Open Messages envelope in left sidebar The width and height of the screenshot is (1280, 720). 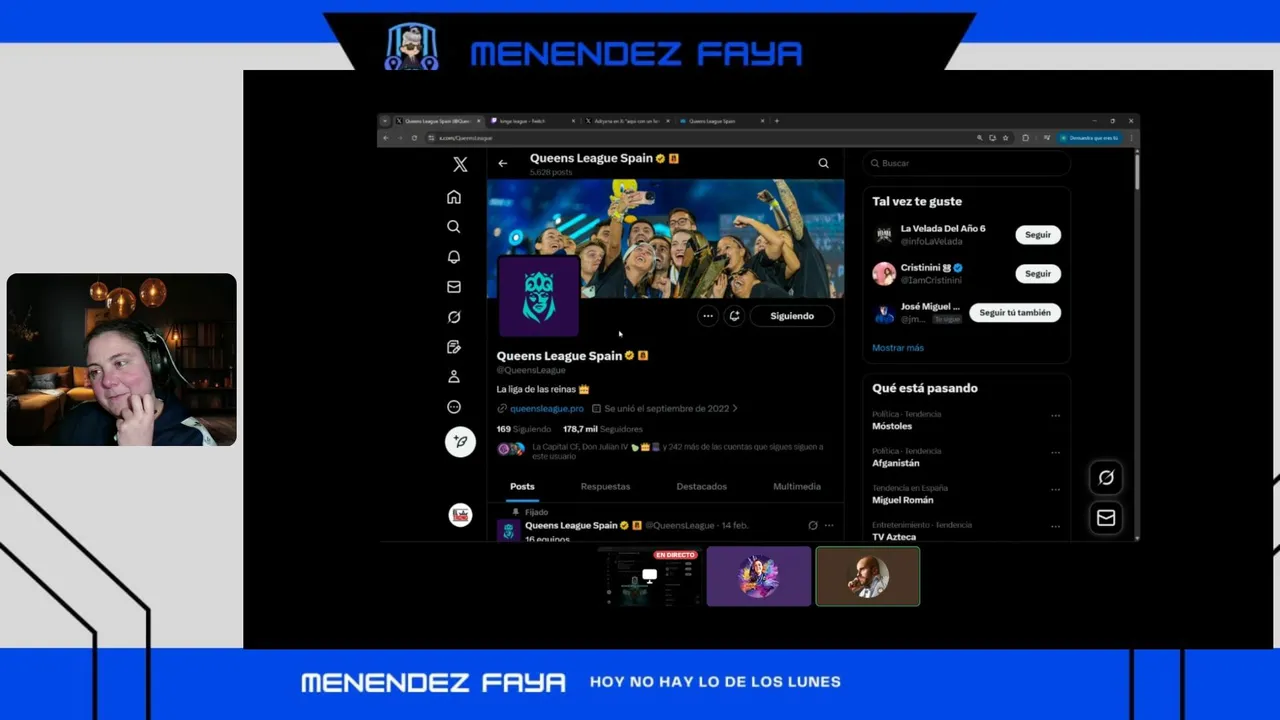454,287
